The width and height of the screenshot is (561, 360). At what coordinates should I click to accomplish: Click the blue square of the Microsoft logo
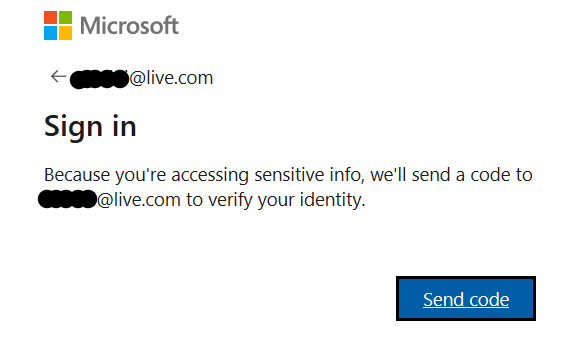[x=50, y=33]
